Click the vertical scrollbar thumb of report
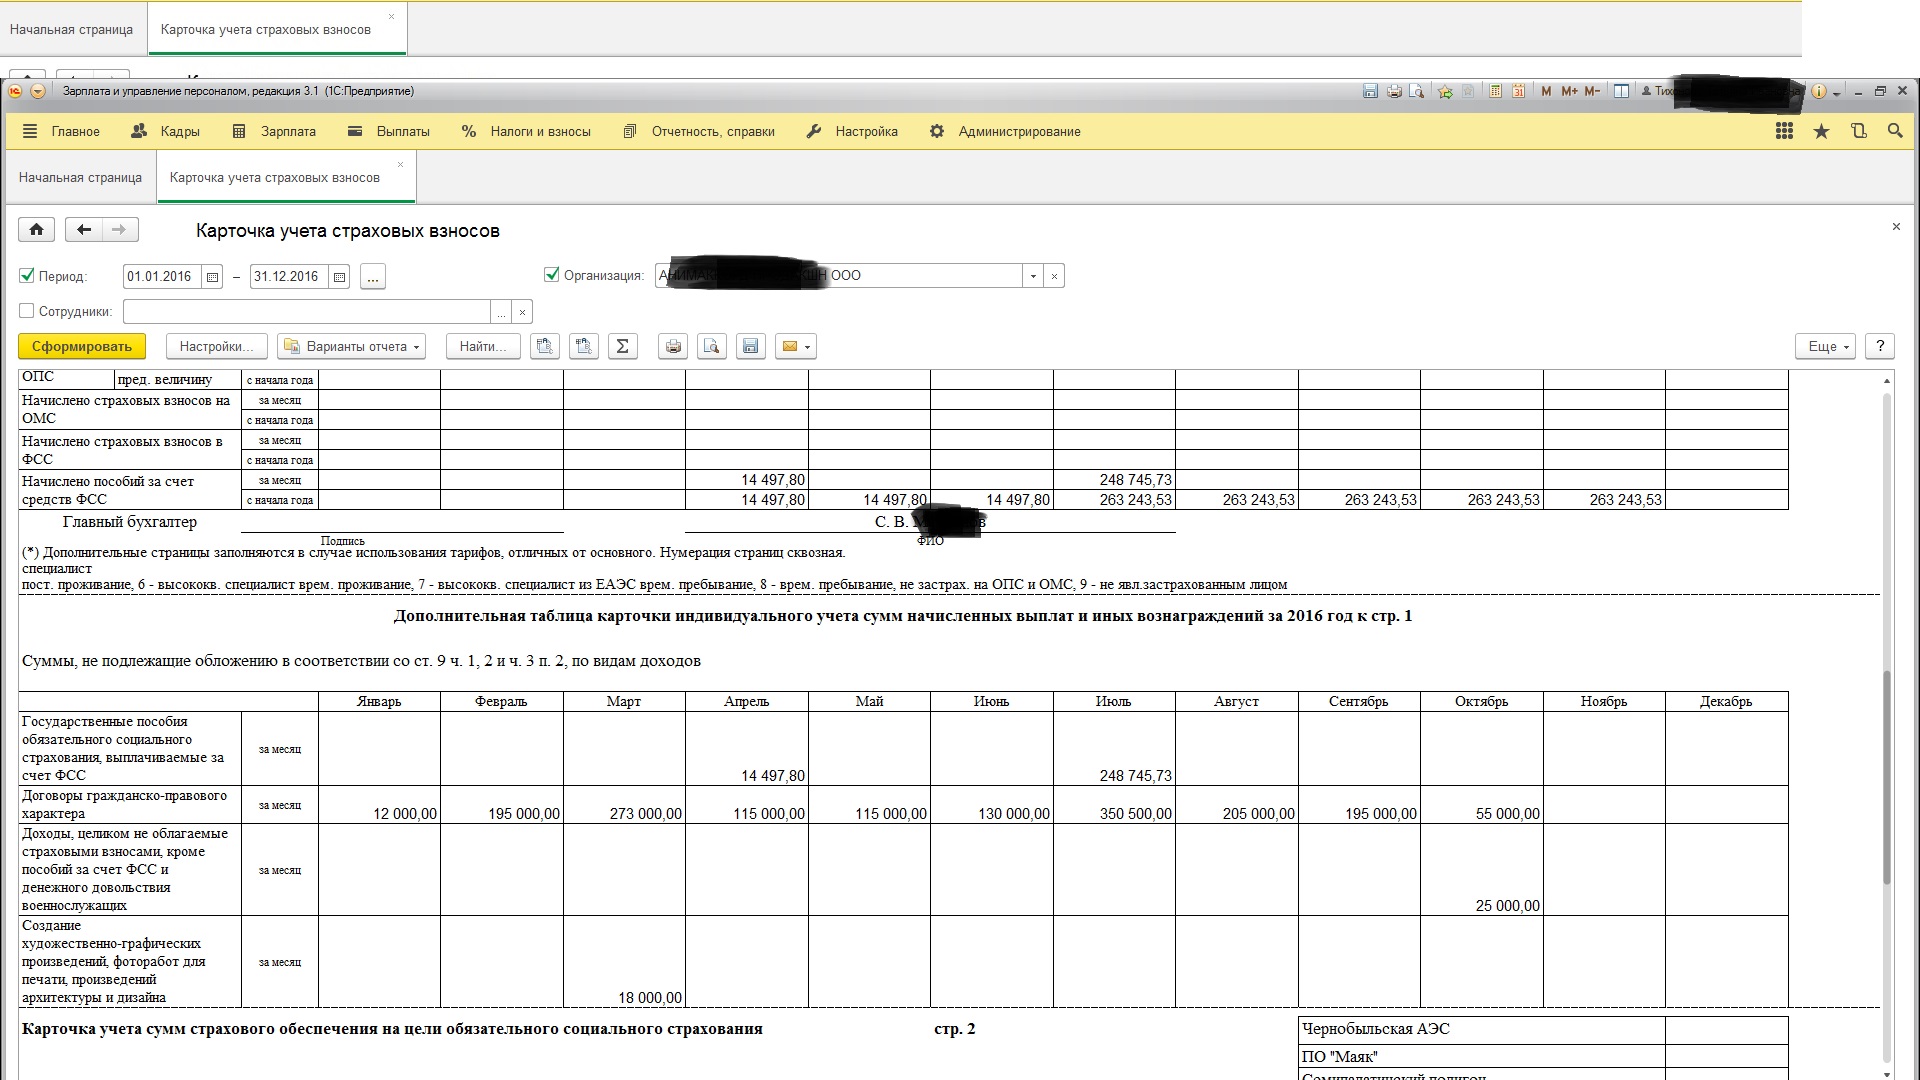Viewport: 1920px width, 1080px height. coord(1887,776)
